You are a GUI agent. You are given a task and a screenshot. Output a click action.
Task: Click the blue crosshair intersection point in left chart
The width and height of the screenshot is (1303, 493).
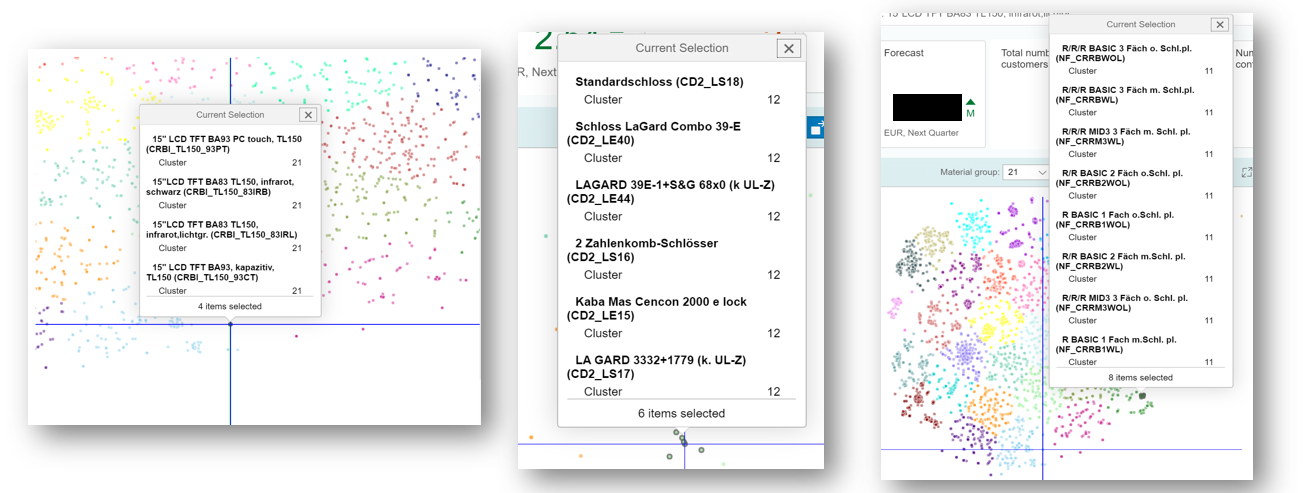[x=230, y=324]
